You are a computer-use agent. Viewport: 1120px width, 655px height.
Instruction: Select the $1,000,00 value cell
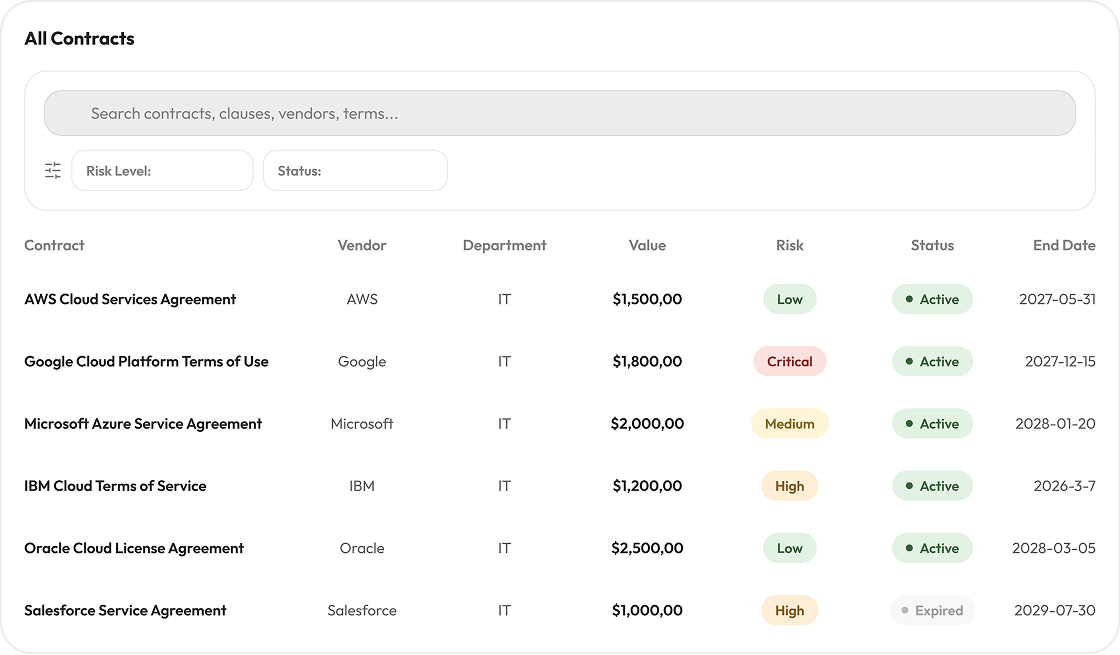pyautogui.click(x=647, y=610)
